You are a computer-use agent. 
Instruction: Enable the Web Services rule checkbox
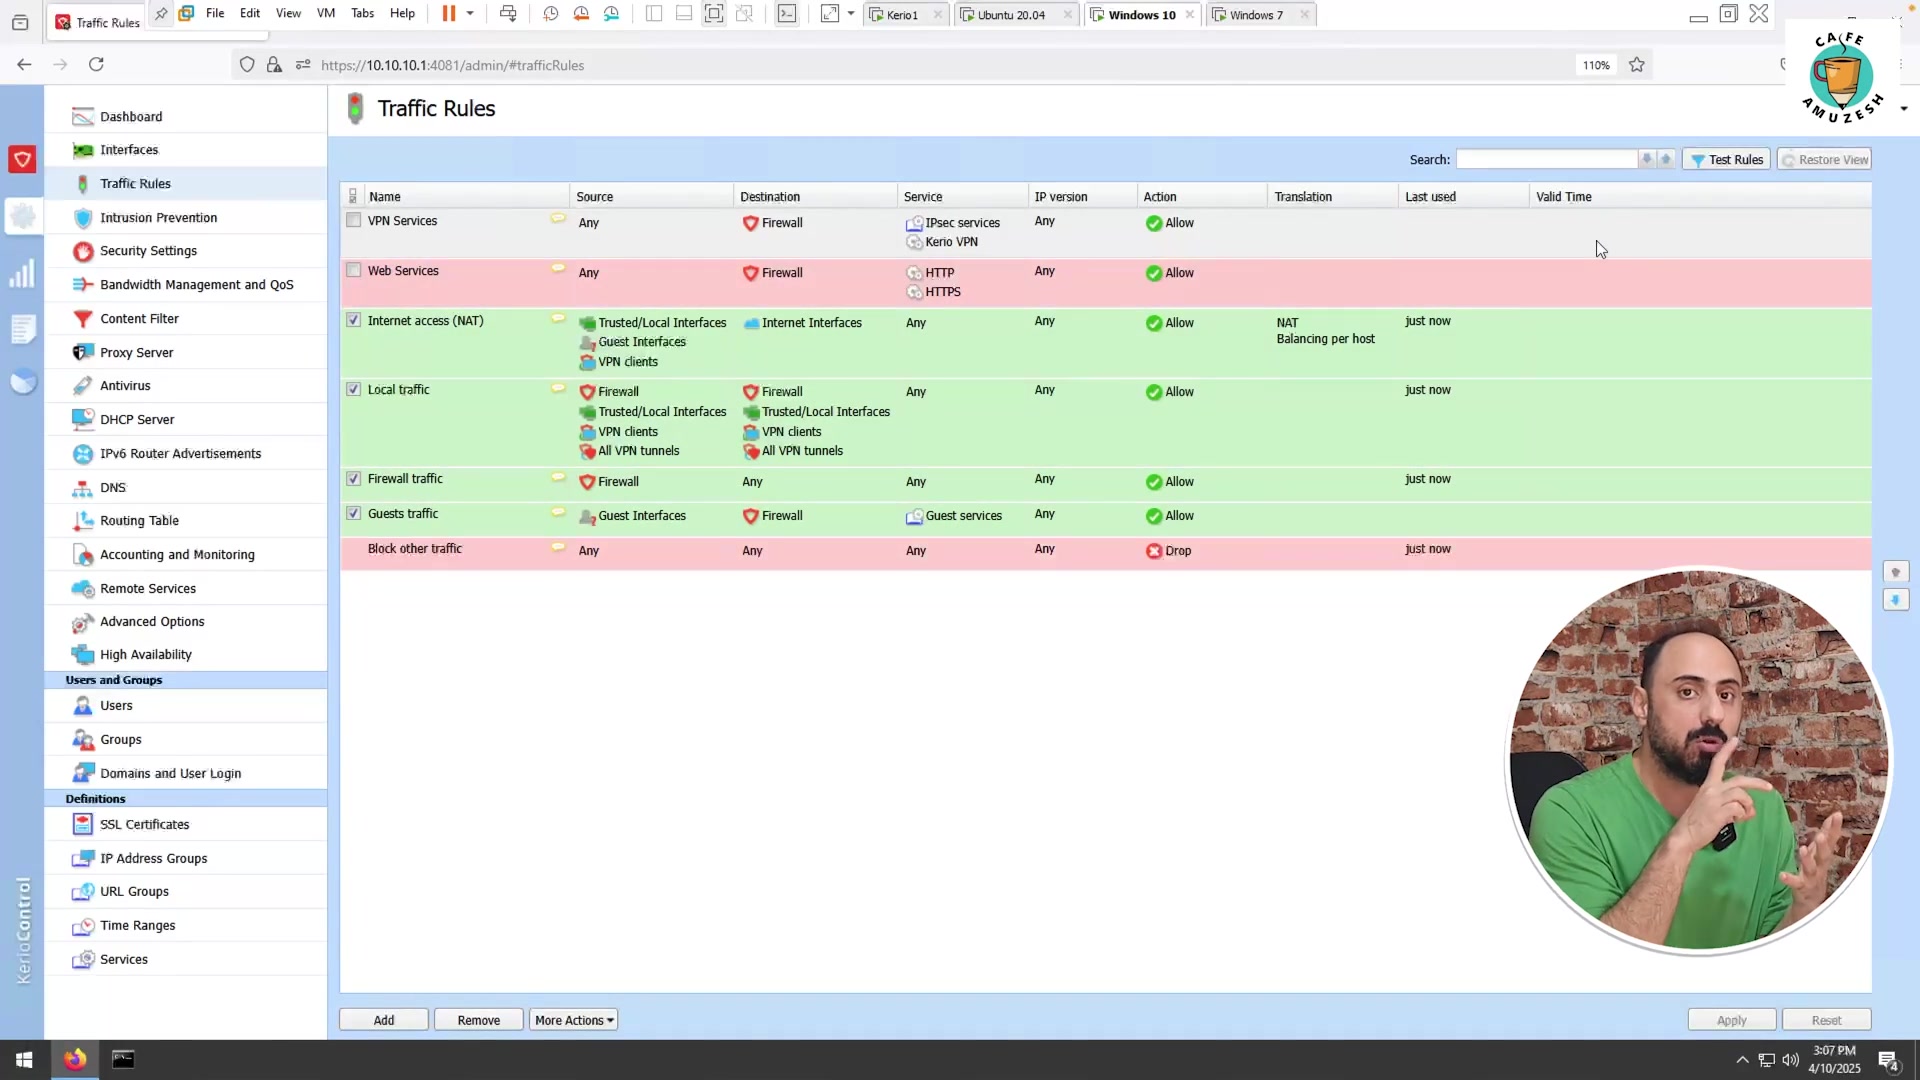click(x=354, y=271)
